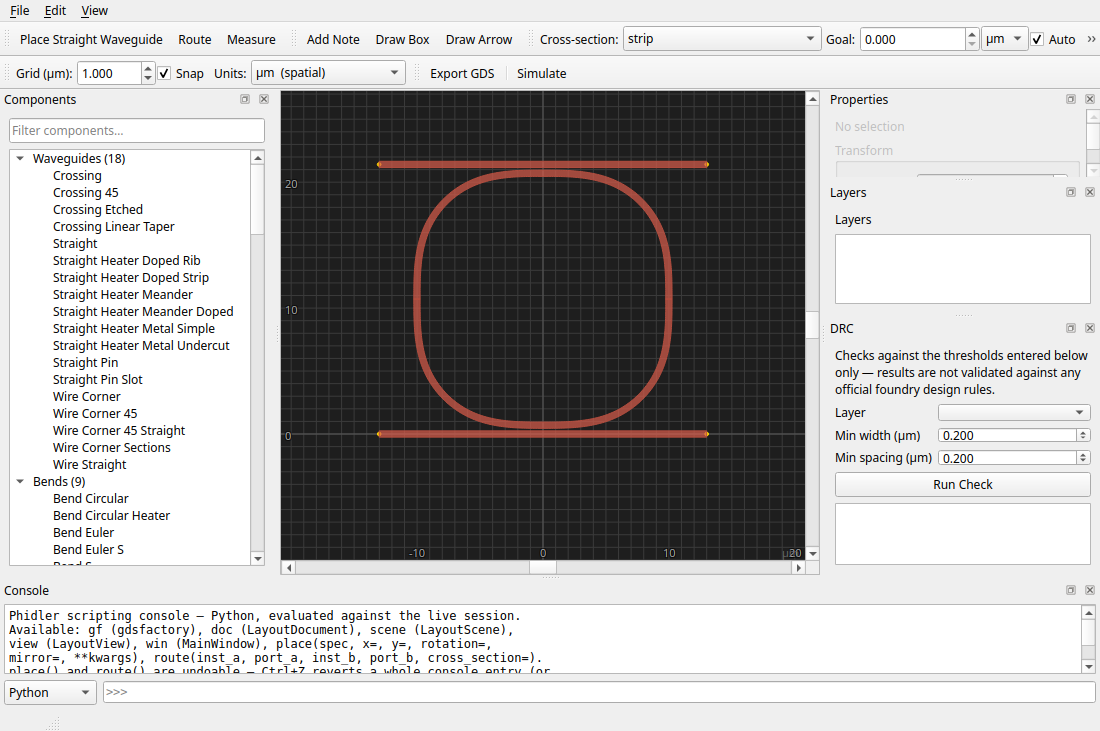Collapse the Waveguides (18) group

20,159
